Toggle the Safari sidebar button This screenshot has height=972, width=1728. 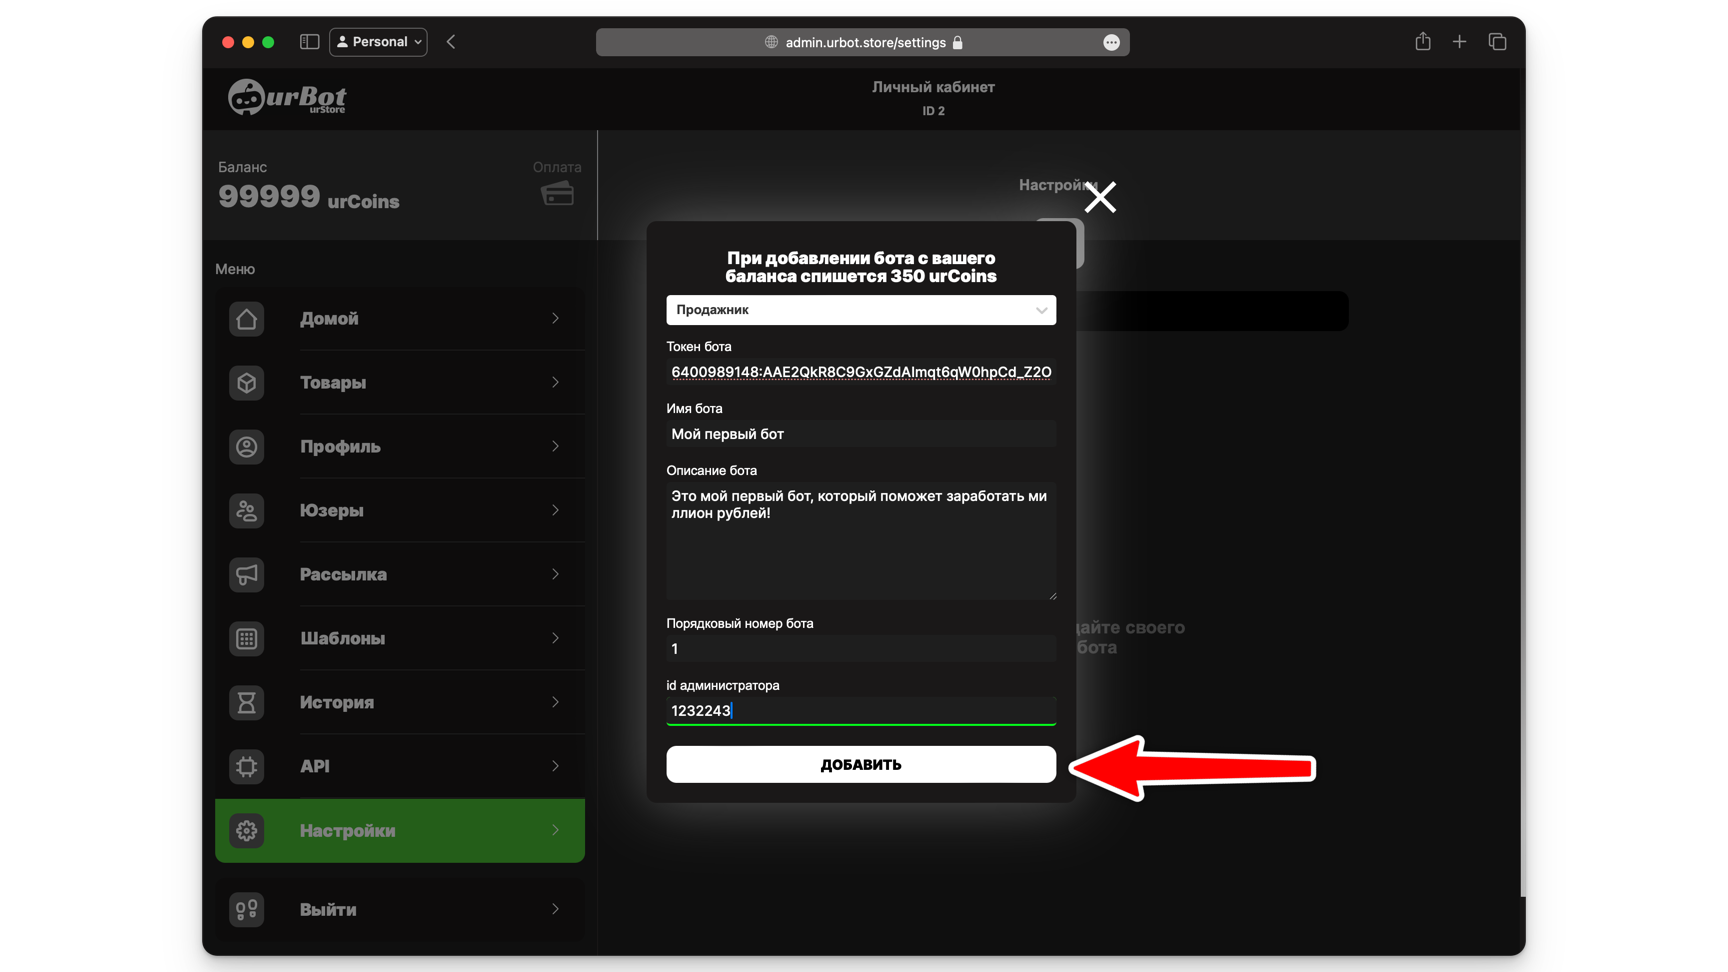click(309, 42)
